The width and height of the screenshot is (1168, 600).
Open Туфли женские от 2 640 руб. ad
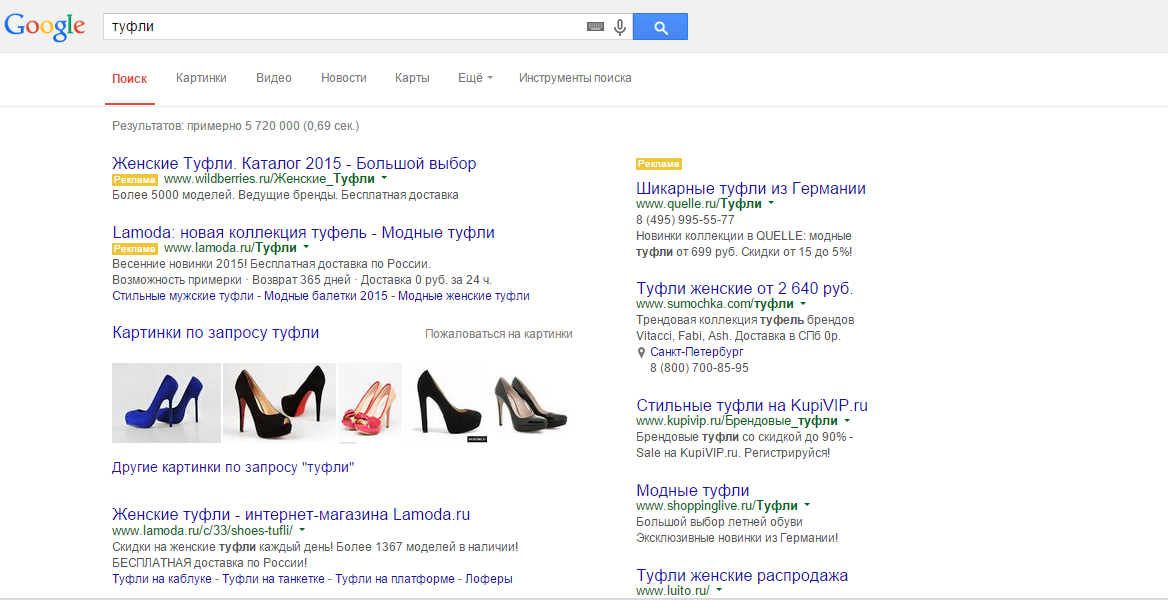[745, 288]
